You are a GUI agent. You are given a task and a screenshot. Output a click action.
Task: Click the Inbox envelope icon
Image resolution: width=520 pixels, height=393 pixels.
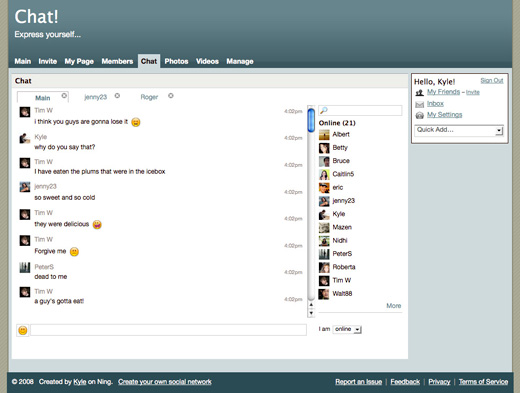[419, 104]
